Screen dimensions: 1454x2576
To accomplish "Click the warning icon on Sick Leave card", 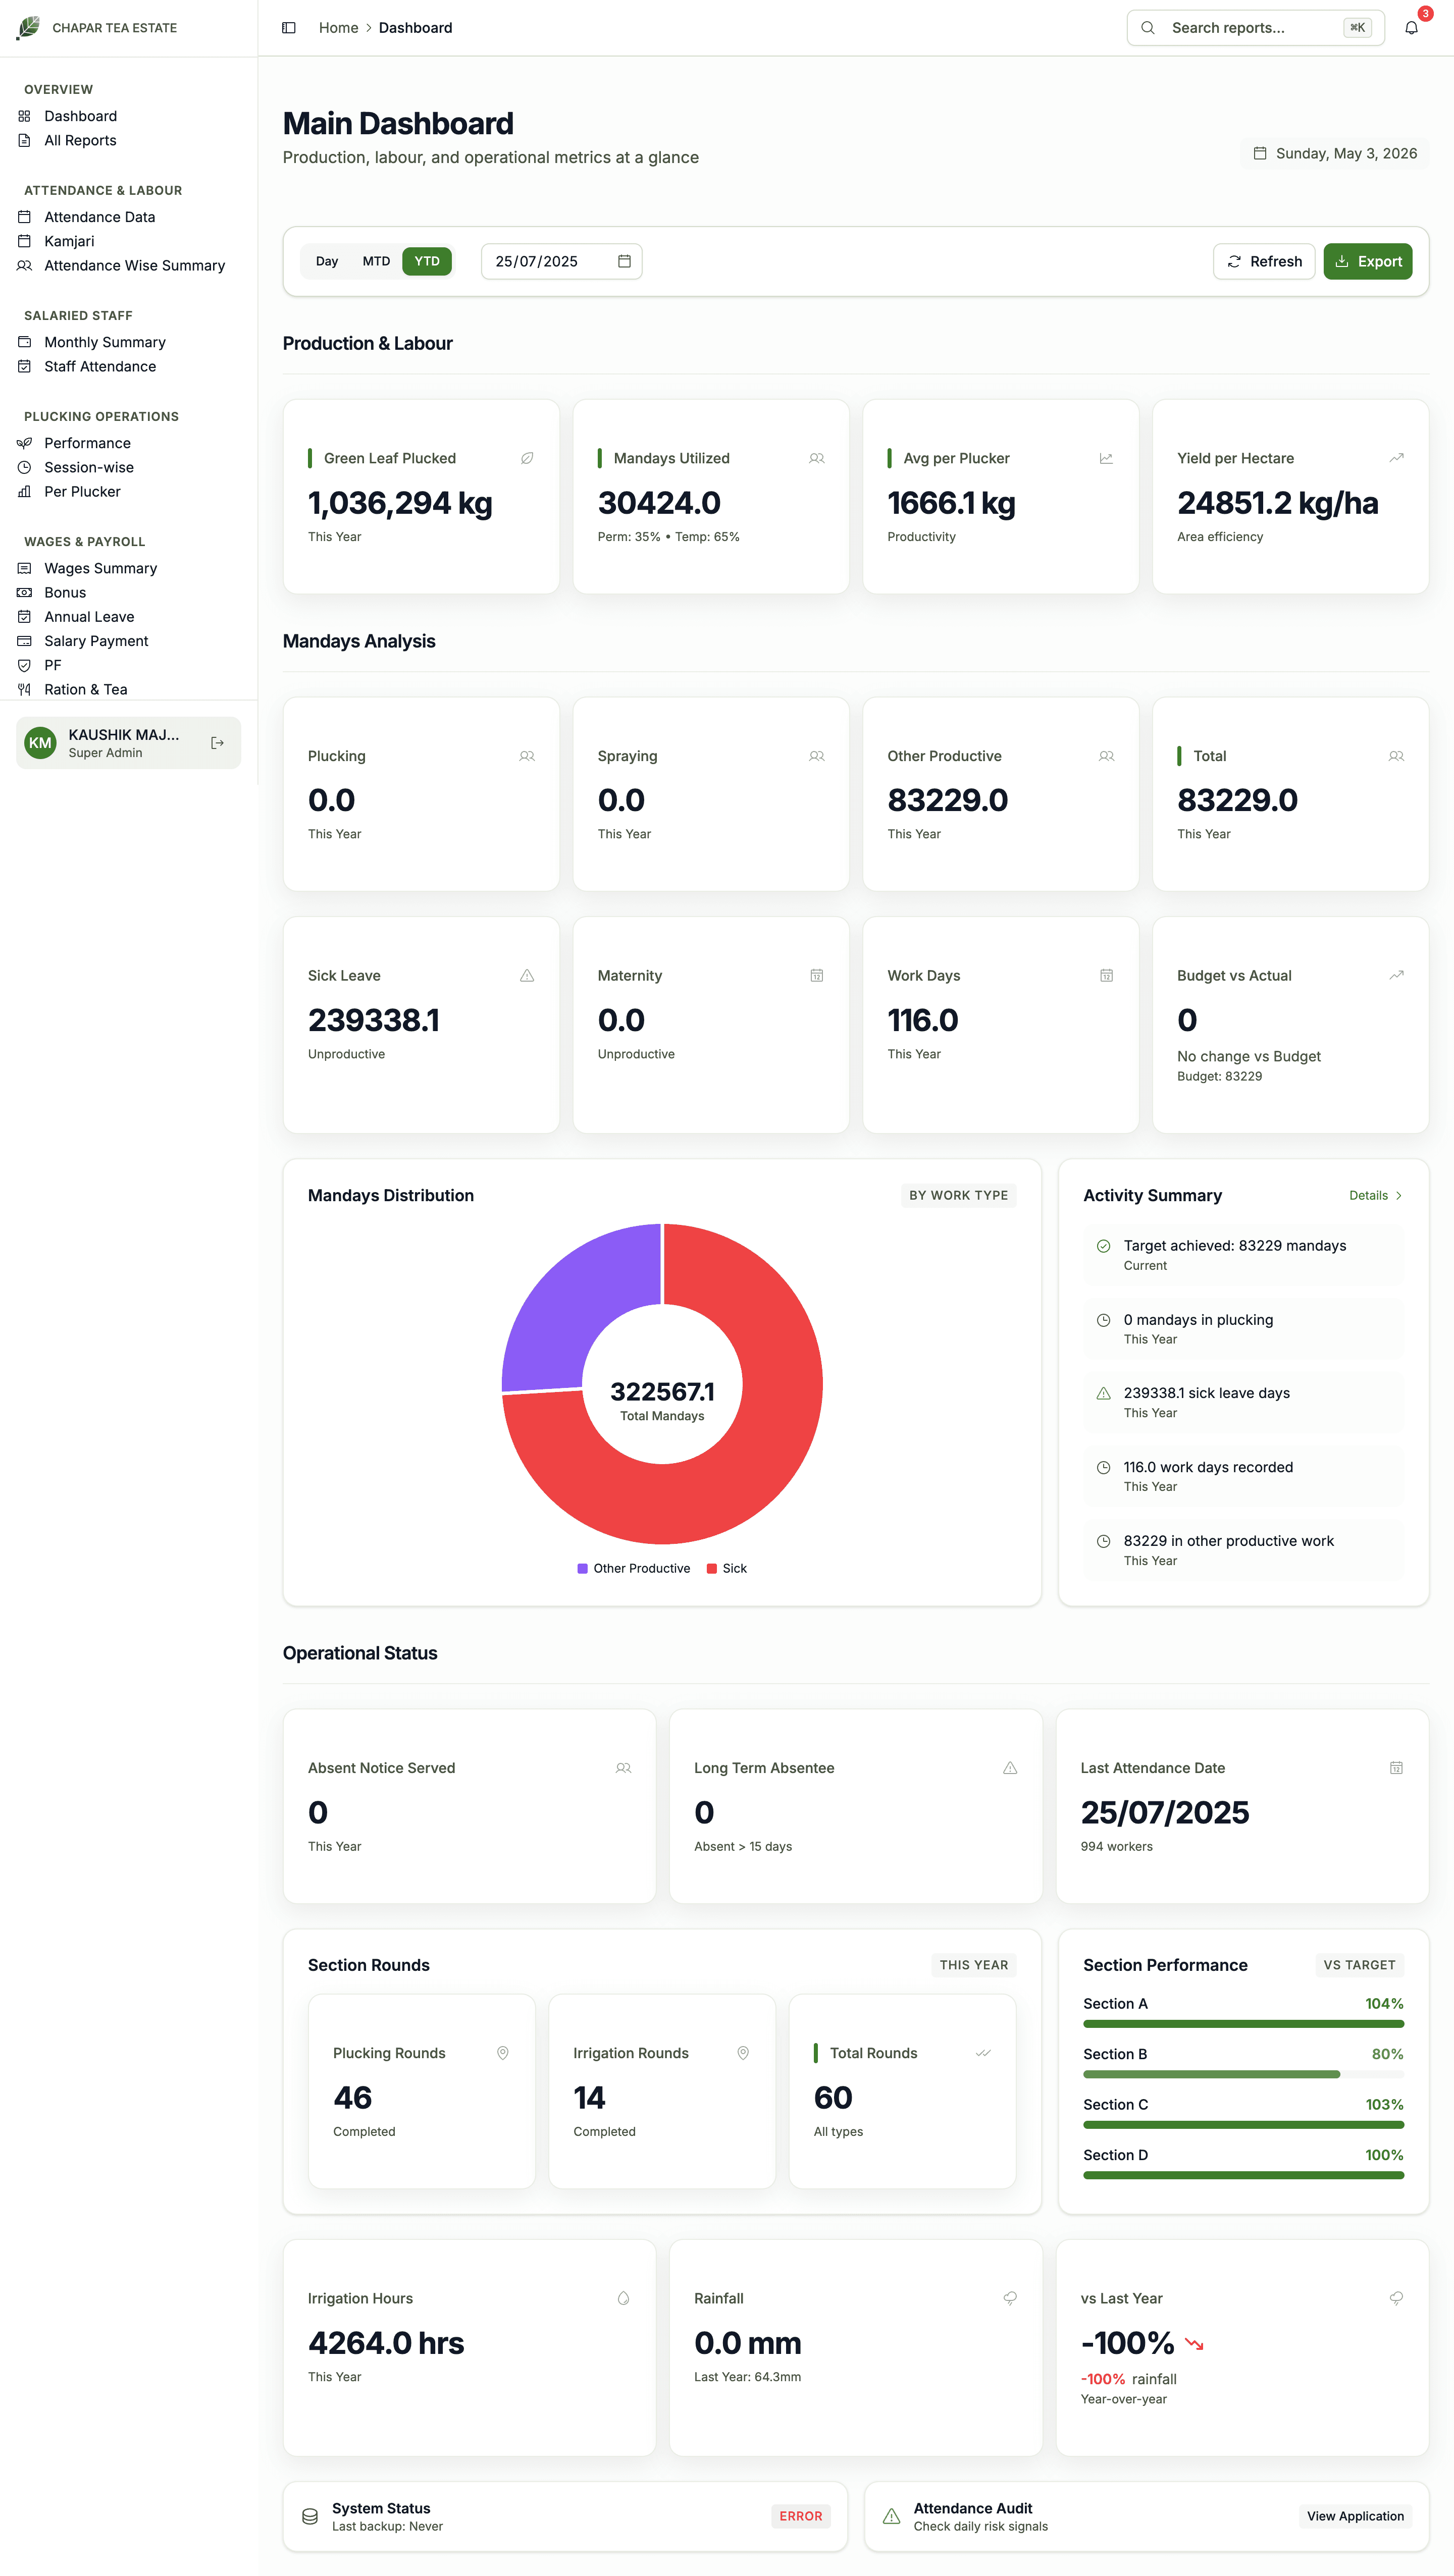I will [527, 976].
